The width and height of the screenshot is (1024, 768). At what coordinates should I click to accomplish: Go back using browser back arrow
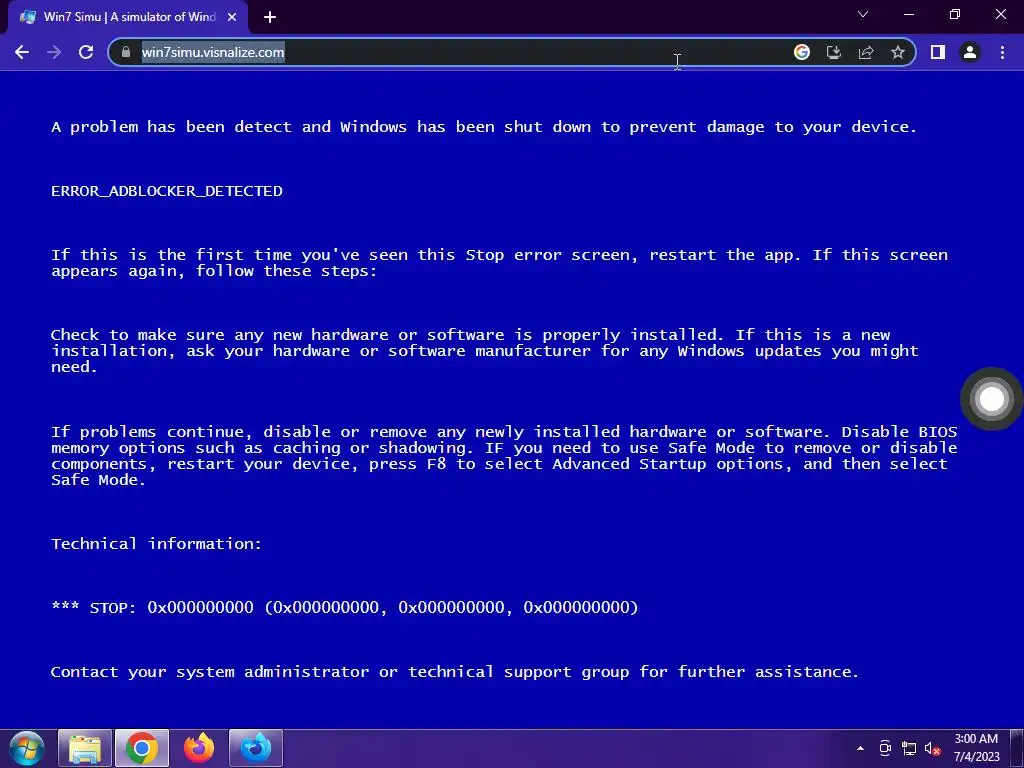[22, 52]
